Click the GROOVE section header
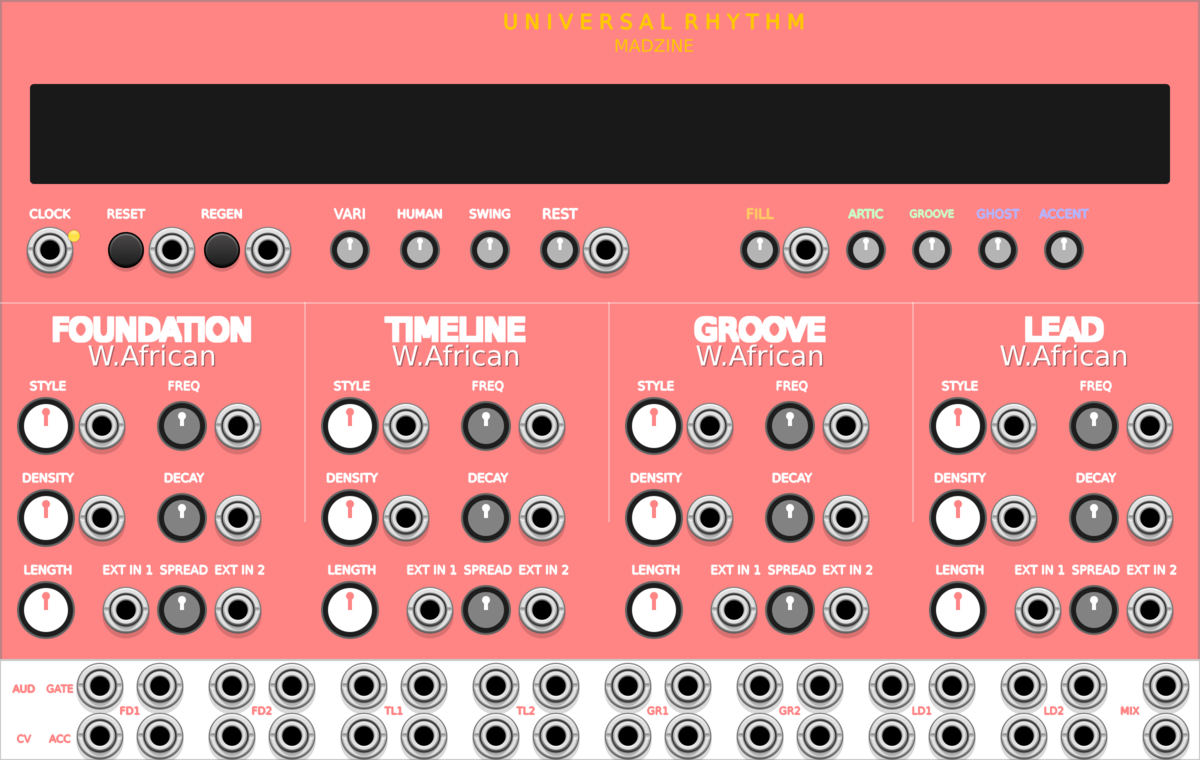 tap(761, 329)
